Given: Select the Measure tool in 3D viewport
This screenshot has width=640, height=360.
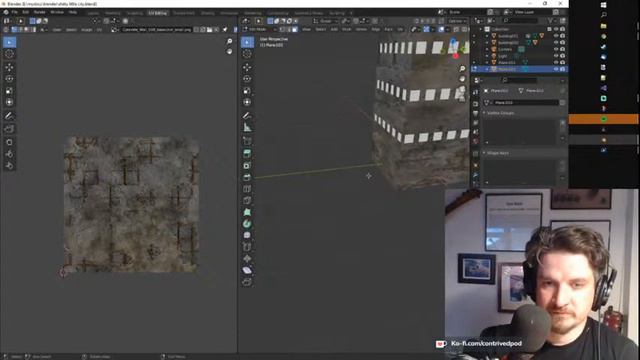Looking at the screenshot, I should 247,128.
